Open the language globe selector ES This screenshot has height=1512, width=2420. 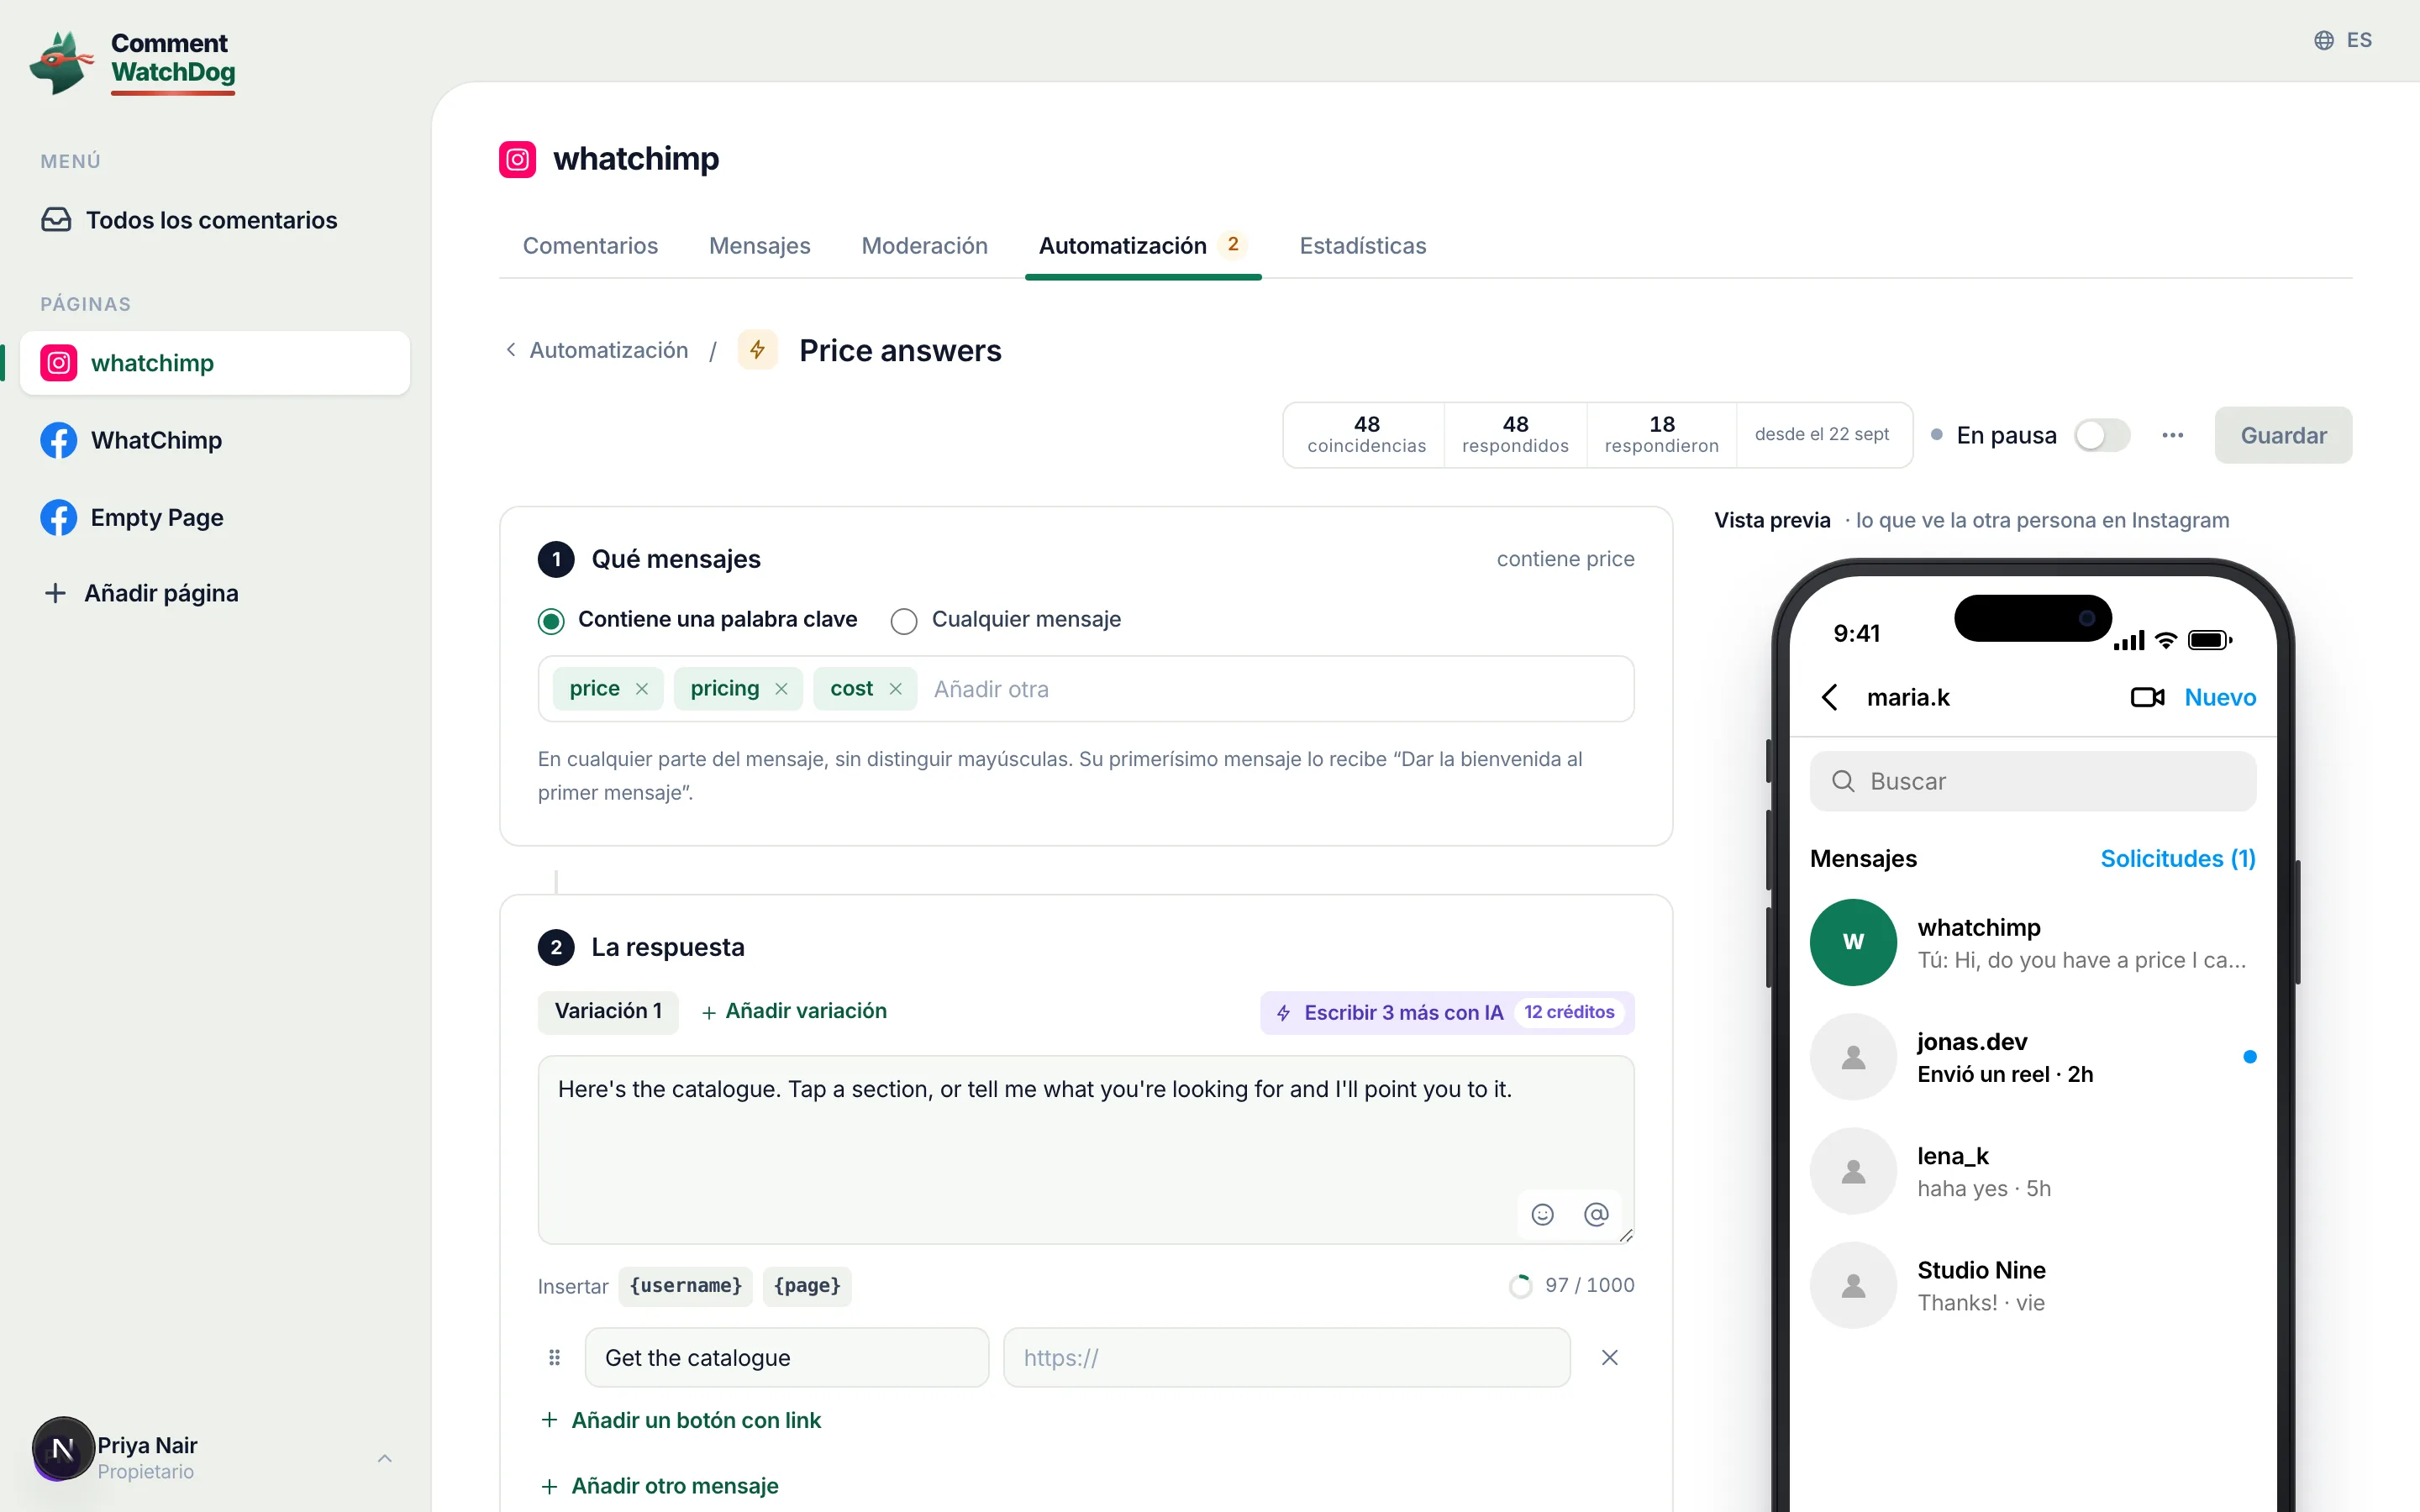[2342, 40]
